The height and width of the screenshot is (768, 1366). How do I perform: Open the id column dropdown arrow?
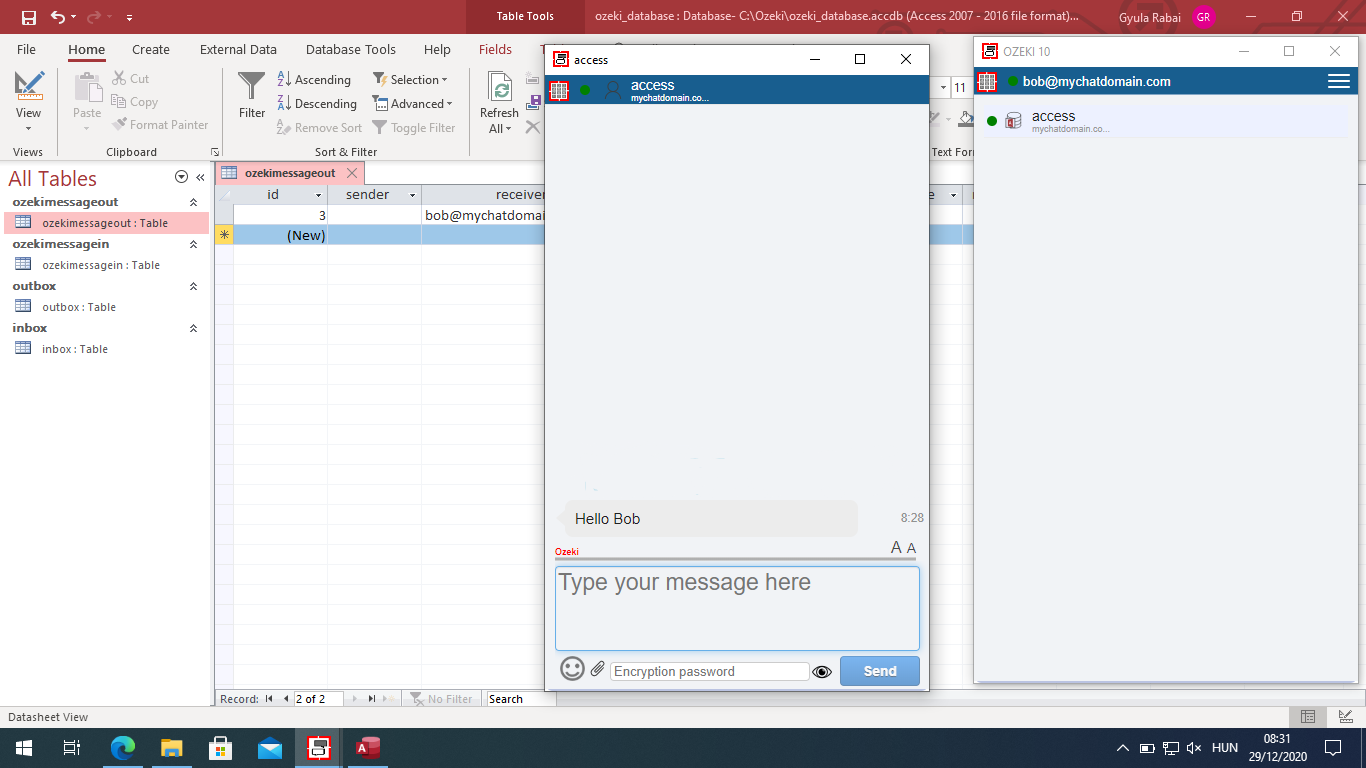tap(319, 195)
